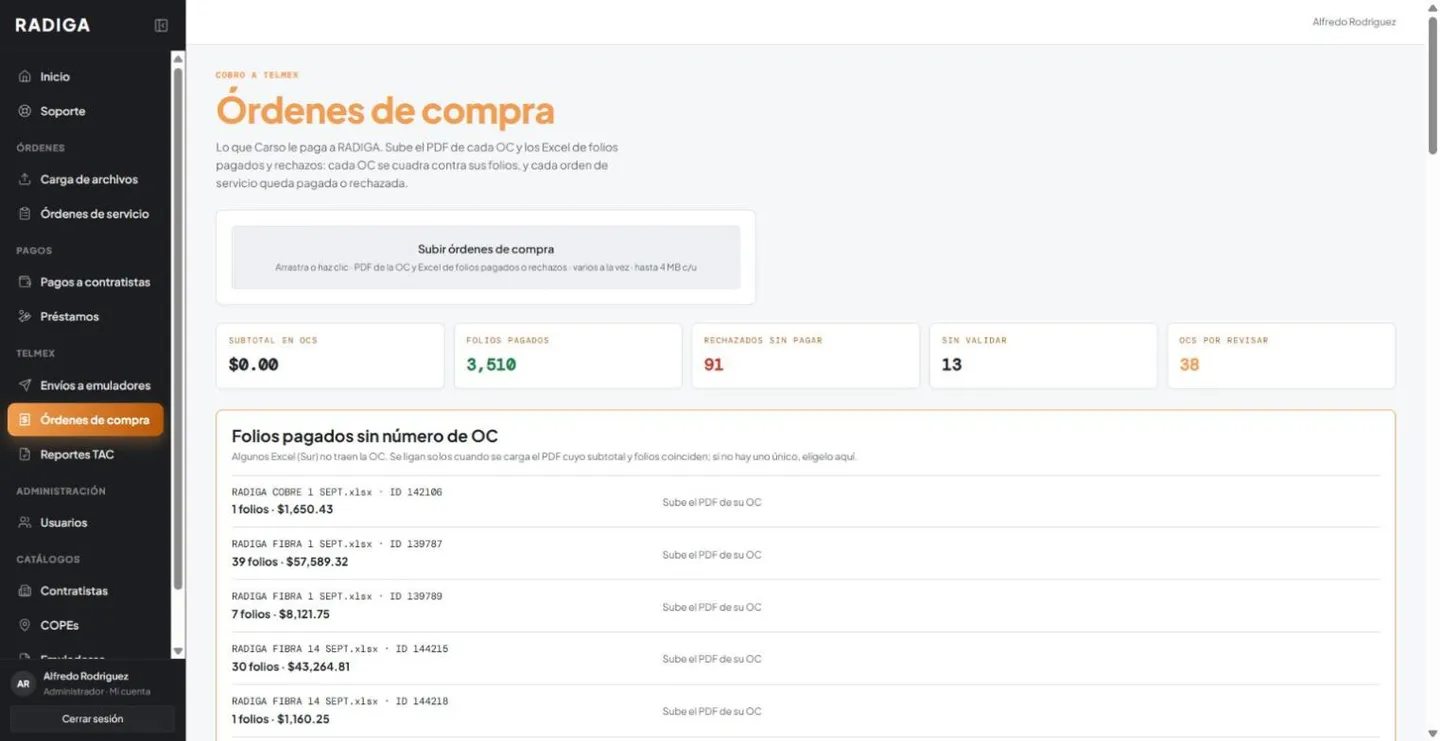Click the wallet icon for Pagos a contratistas
1440x741 pixels.
(25, 282)
